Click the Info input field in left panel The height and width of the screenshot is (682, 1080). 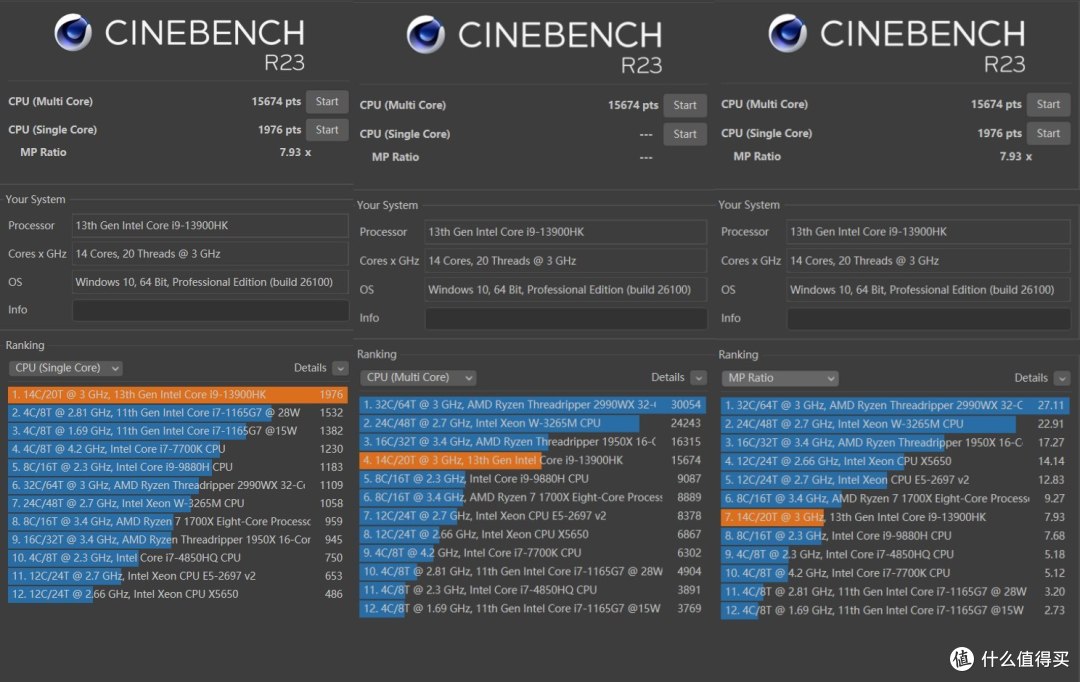click(210, 310)
